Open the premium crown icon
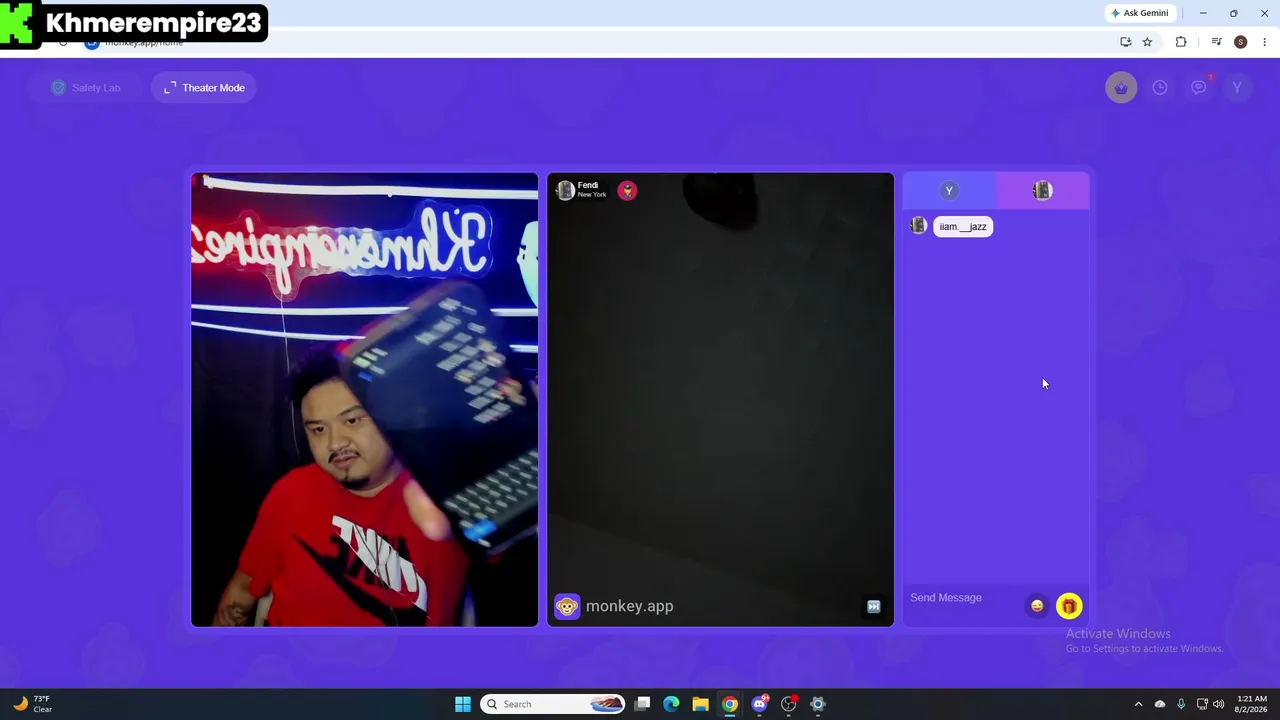The width and height of the screenshot is (1280, 720). 1121,88
